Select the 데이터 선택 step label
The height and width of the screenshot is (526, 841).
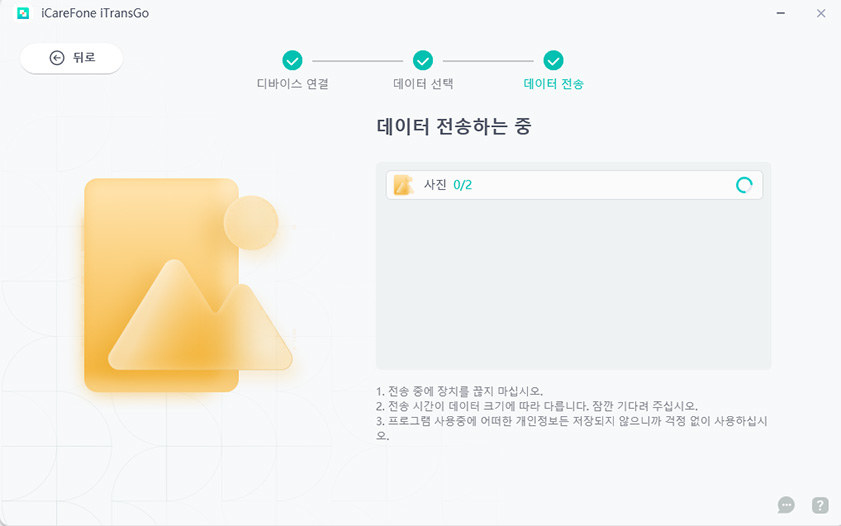(x=423, y=84)
